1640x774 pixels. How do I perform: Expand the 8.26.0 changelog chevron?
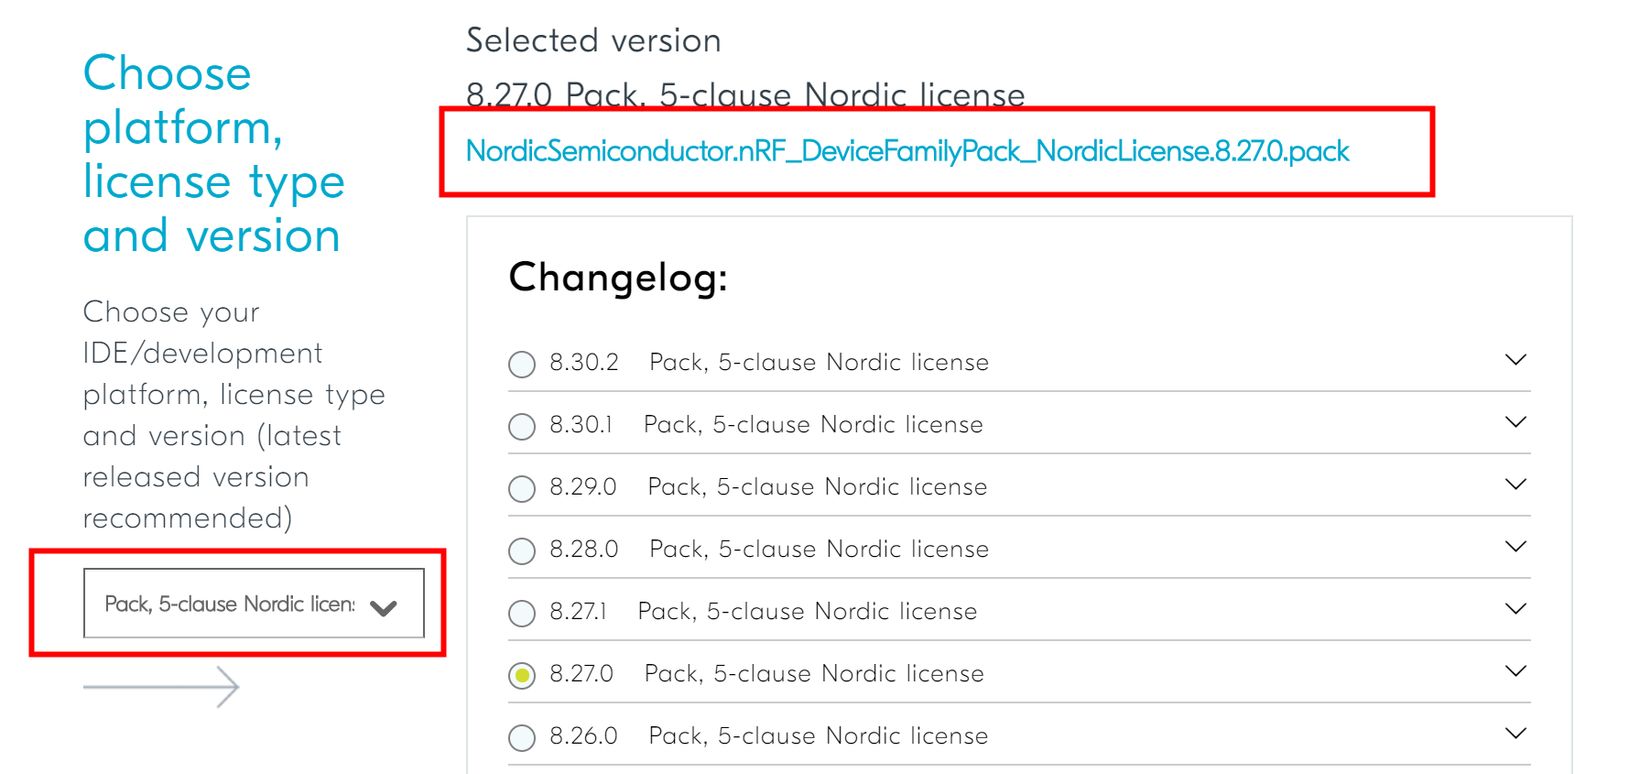1516,733
